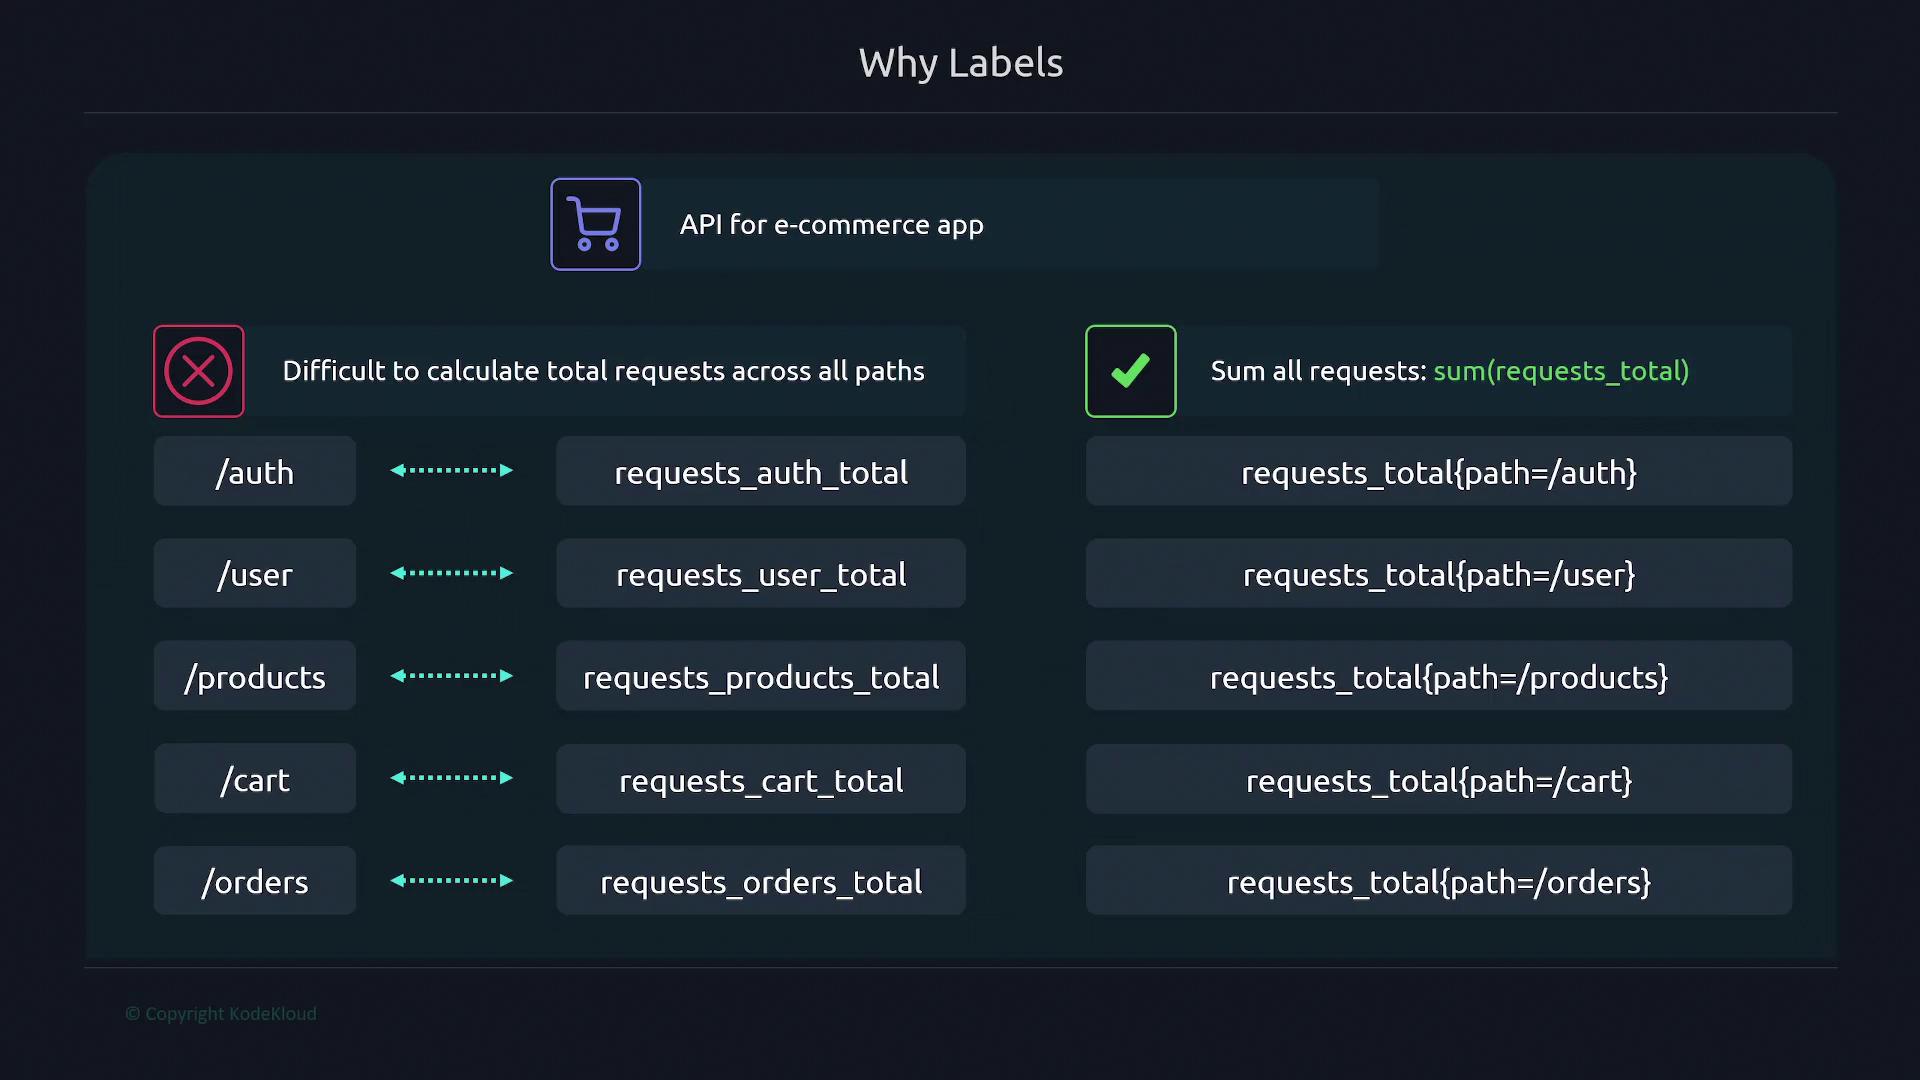
Task: Click requests_total{path=/orders} labeled metric
Action: pyautogui.click(x=1438, y=881)
